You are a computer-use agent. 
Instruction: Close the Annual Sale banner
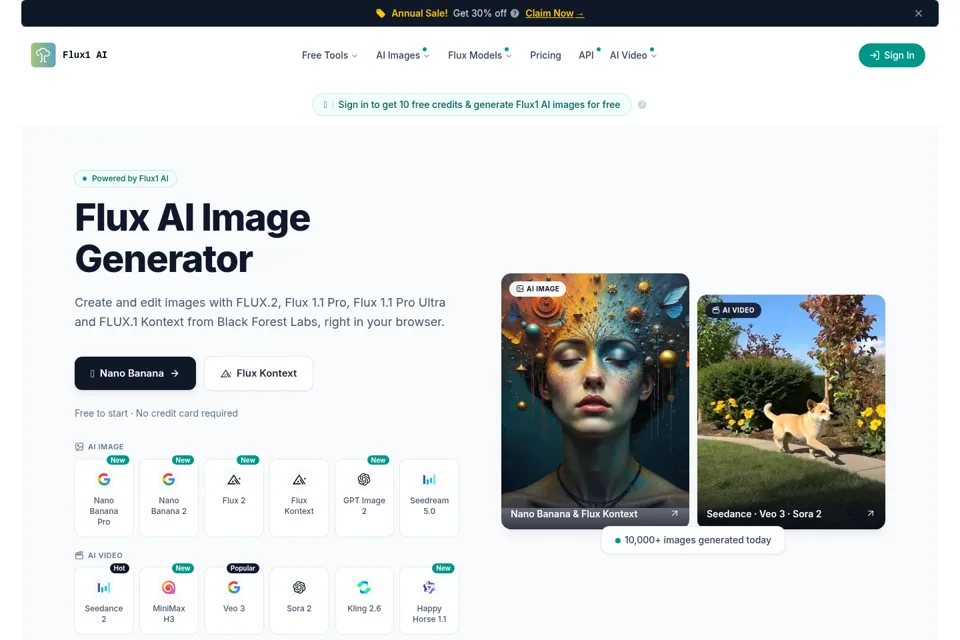pyautogui.click(x=918, y=13)
